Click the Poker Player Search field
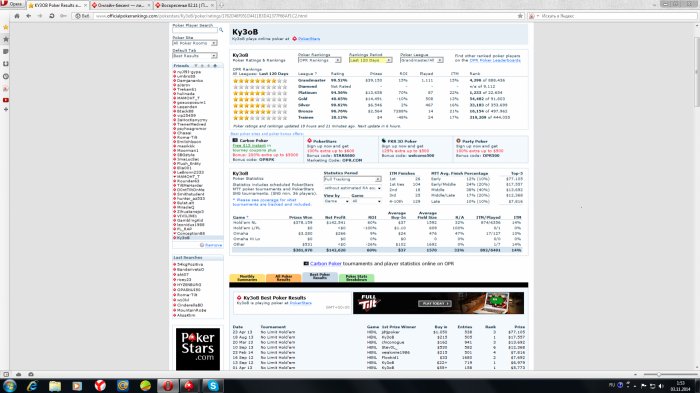The image size is (700, 393). [x=195, y=30]
